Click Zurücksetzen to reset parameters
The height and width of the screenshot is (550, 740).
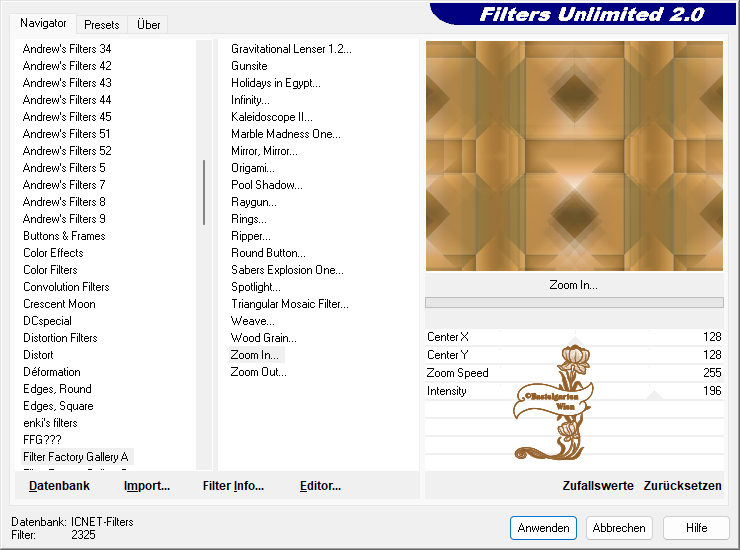[682, 486]
